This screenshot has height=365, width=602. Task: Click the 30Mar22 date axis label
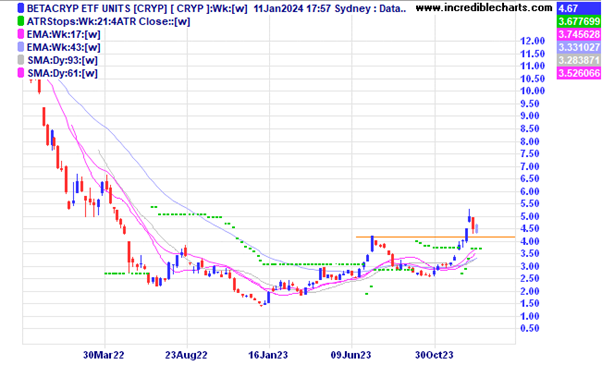104,355
